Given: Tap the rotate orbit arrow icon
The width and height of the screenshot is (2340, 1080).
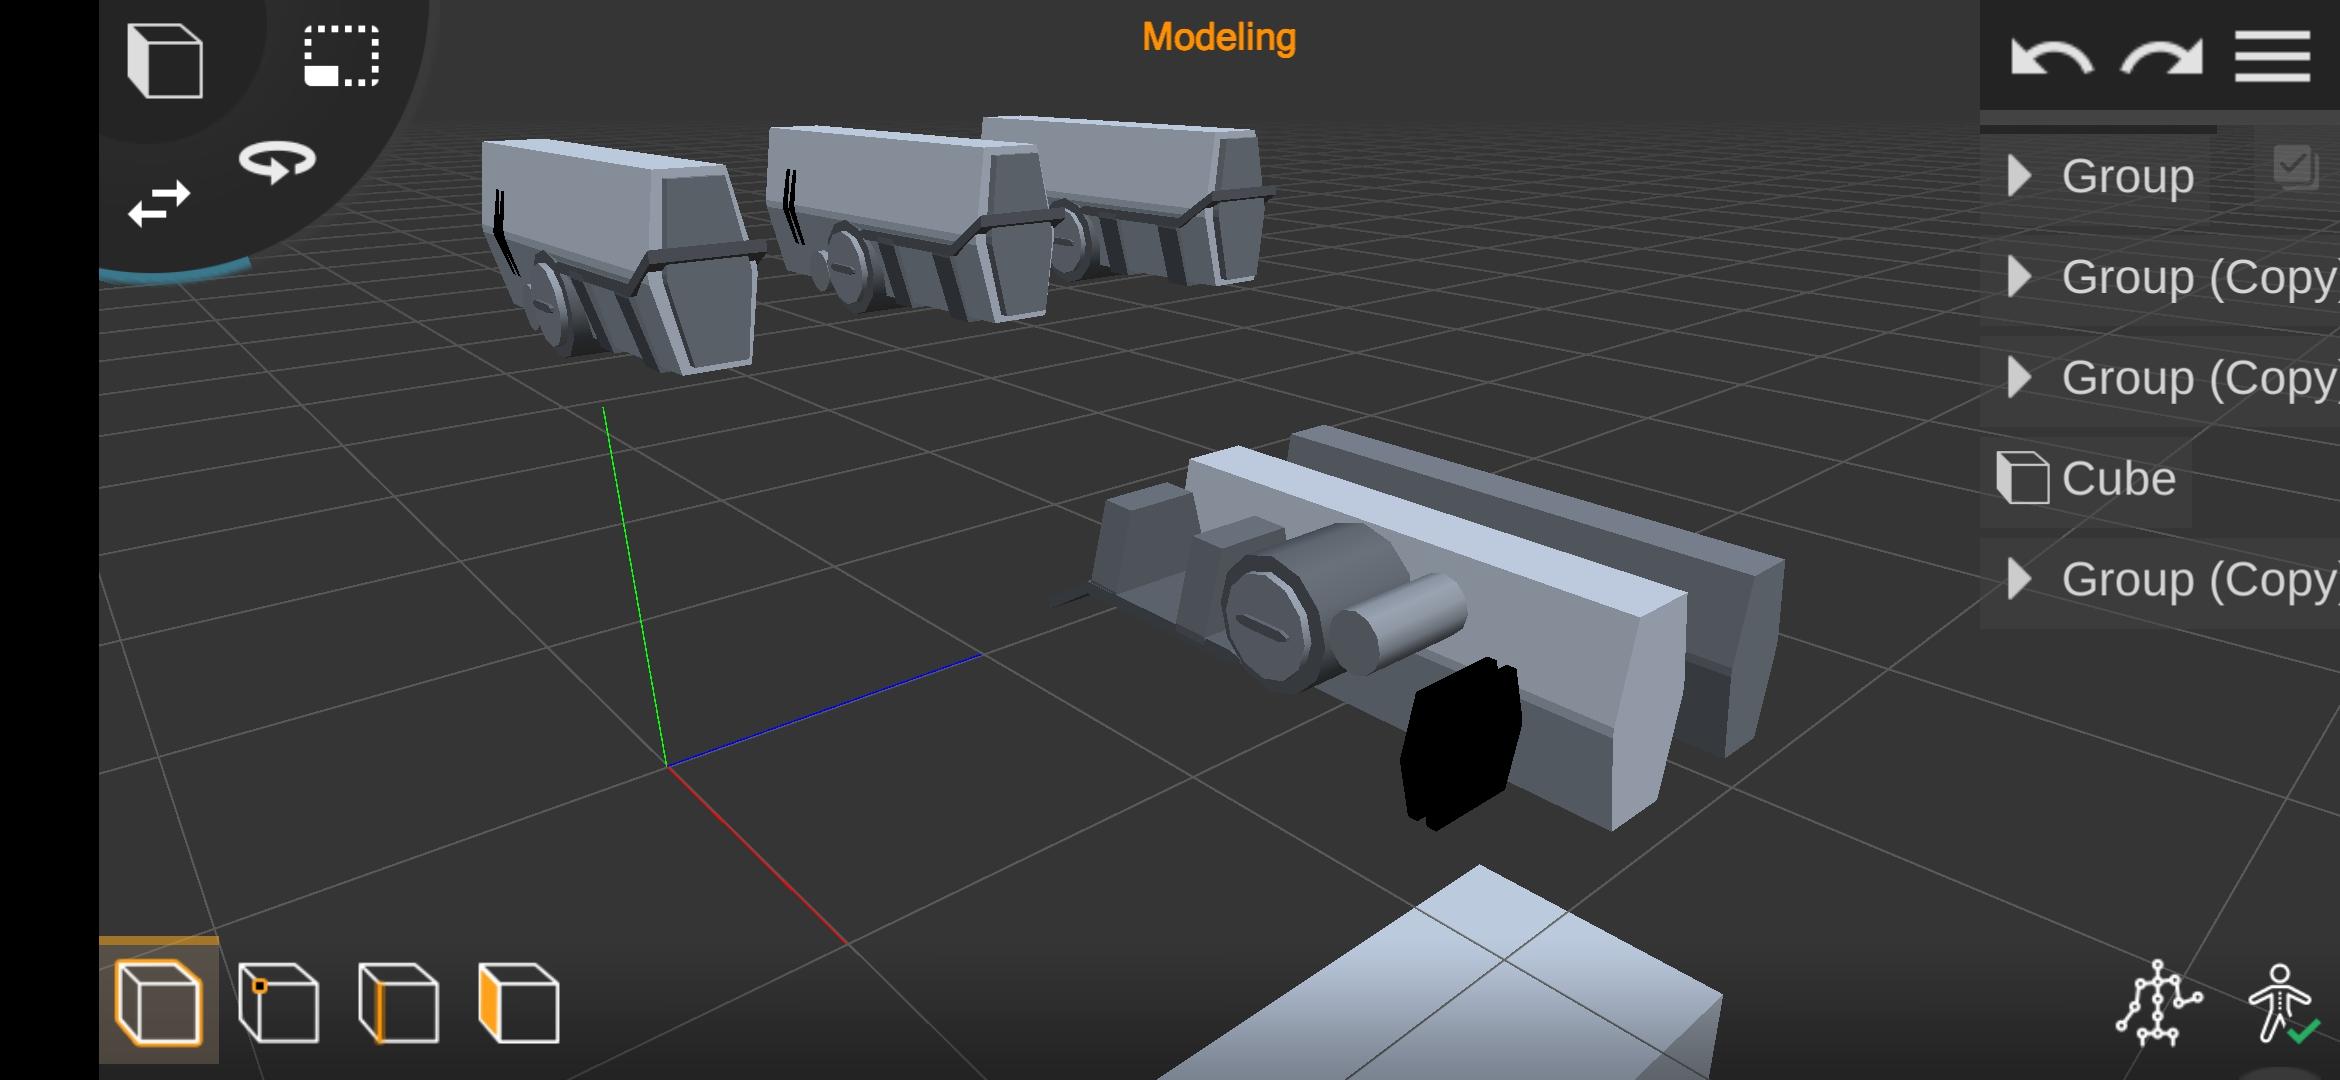Looking at the screenshot, I should (277, 161).
